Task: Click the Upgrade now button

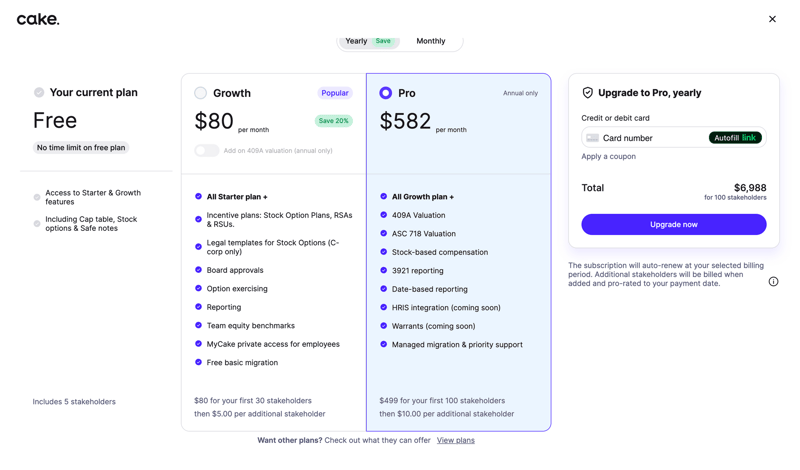Action: click(673, 225)
